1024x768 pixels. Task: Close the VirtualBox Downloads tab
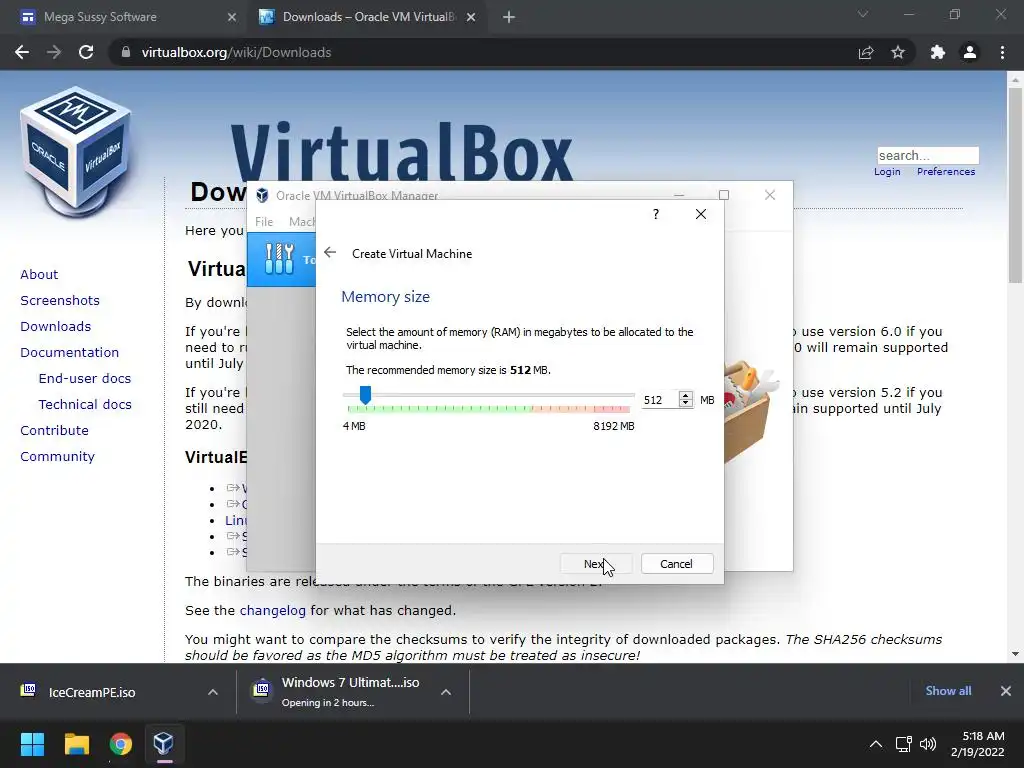471,18
